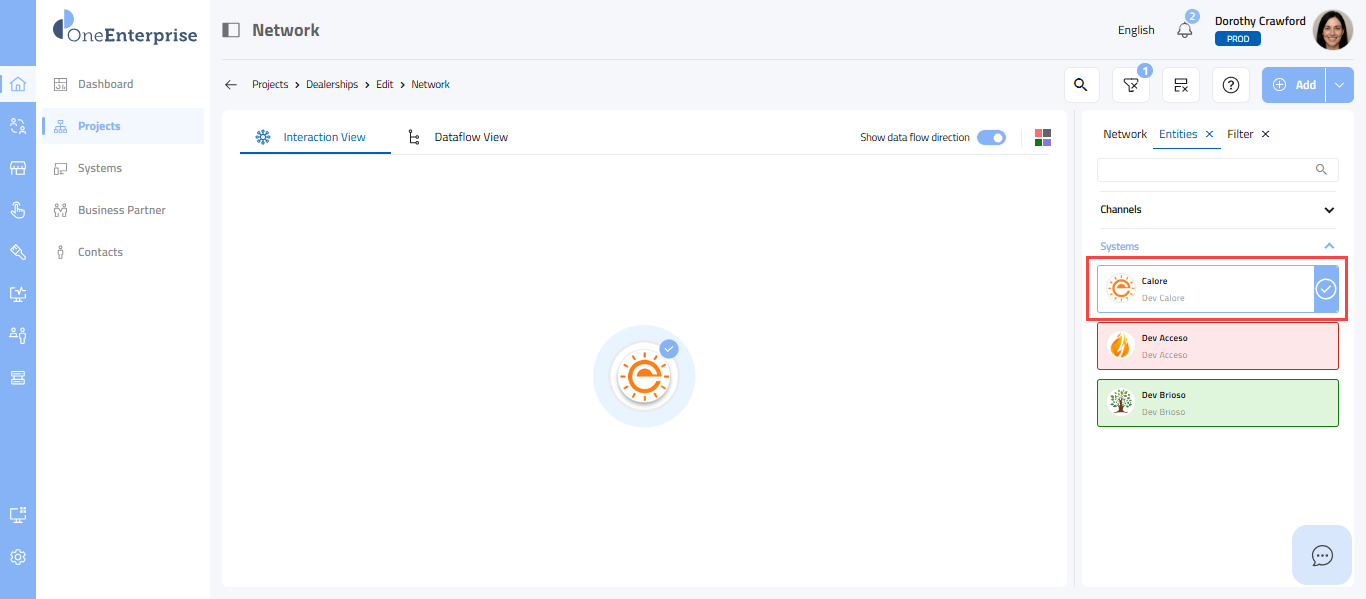Viewport: 1366px width, 599px height.
Task: Deselect the Calore system checkmark
Action: [1325, 289]
